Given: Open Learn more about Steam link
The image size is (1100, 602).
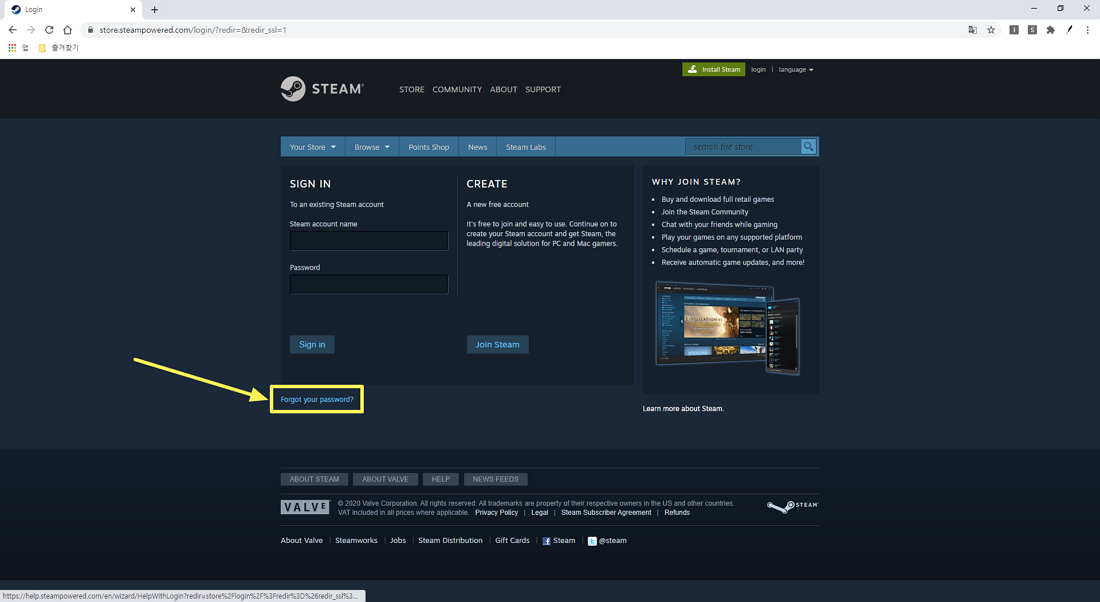Looking at the screenshot, I should click(683, 408).
